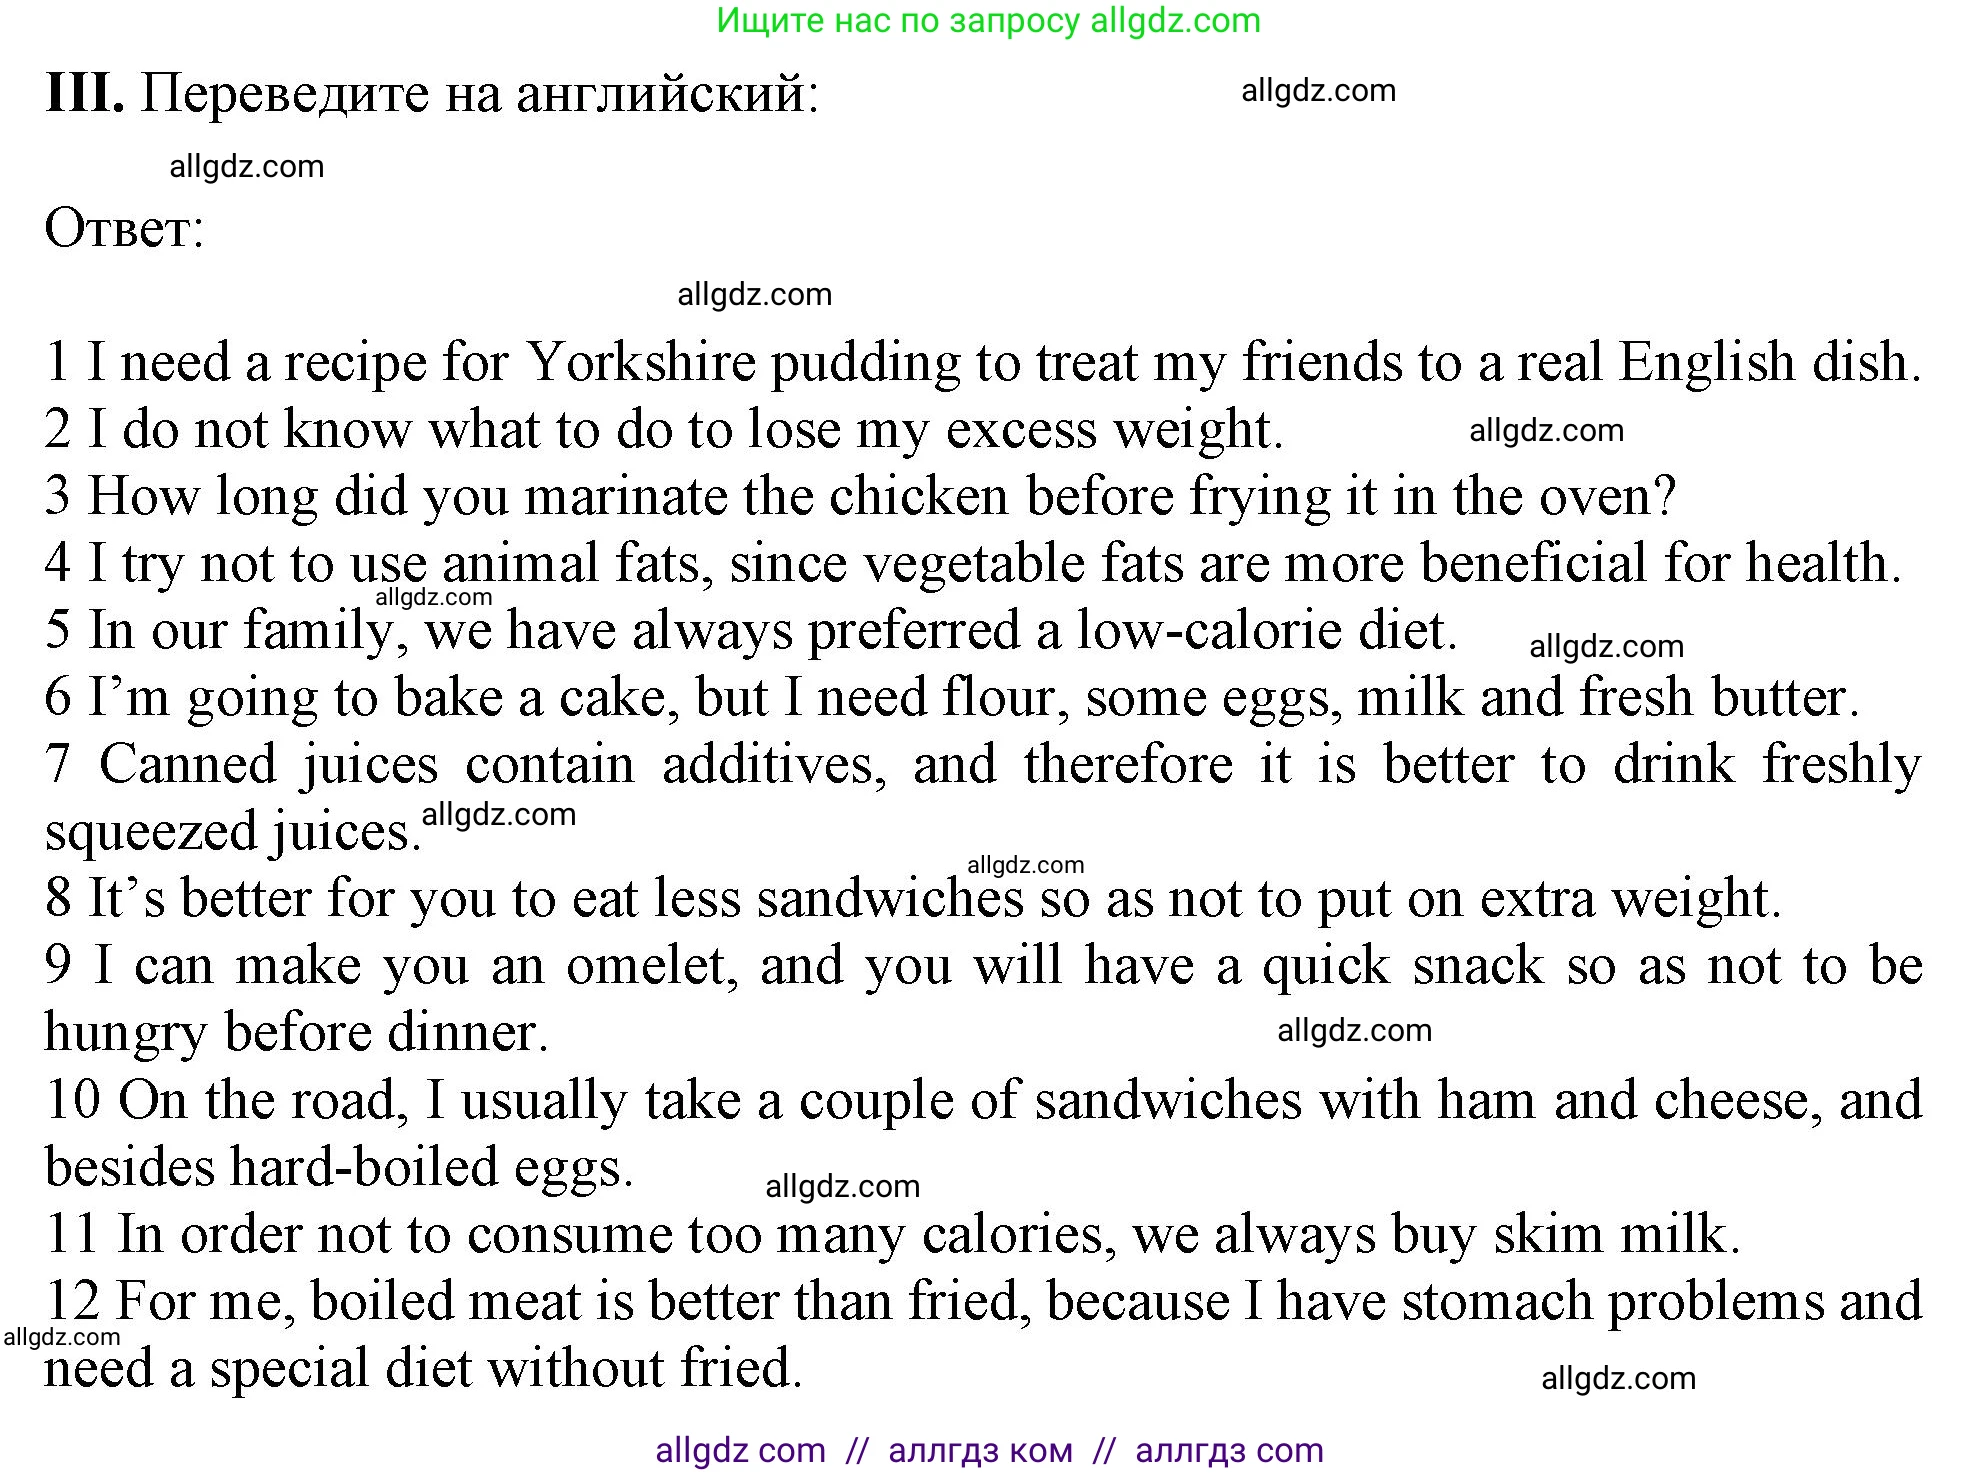
Task: Click sentence 12 beginning 'For me, boiled meat'
Action: click(983, 1302)
